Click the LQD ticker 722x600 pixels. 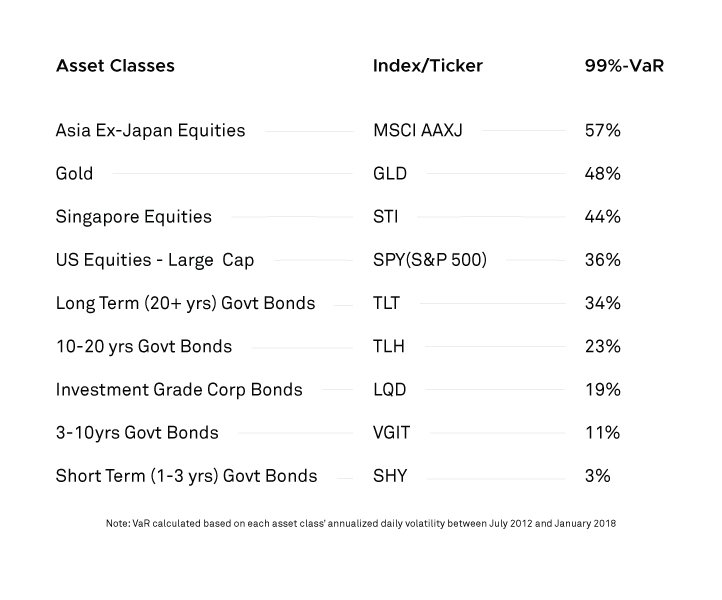coord(390,389)
